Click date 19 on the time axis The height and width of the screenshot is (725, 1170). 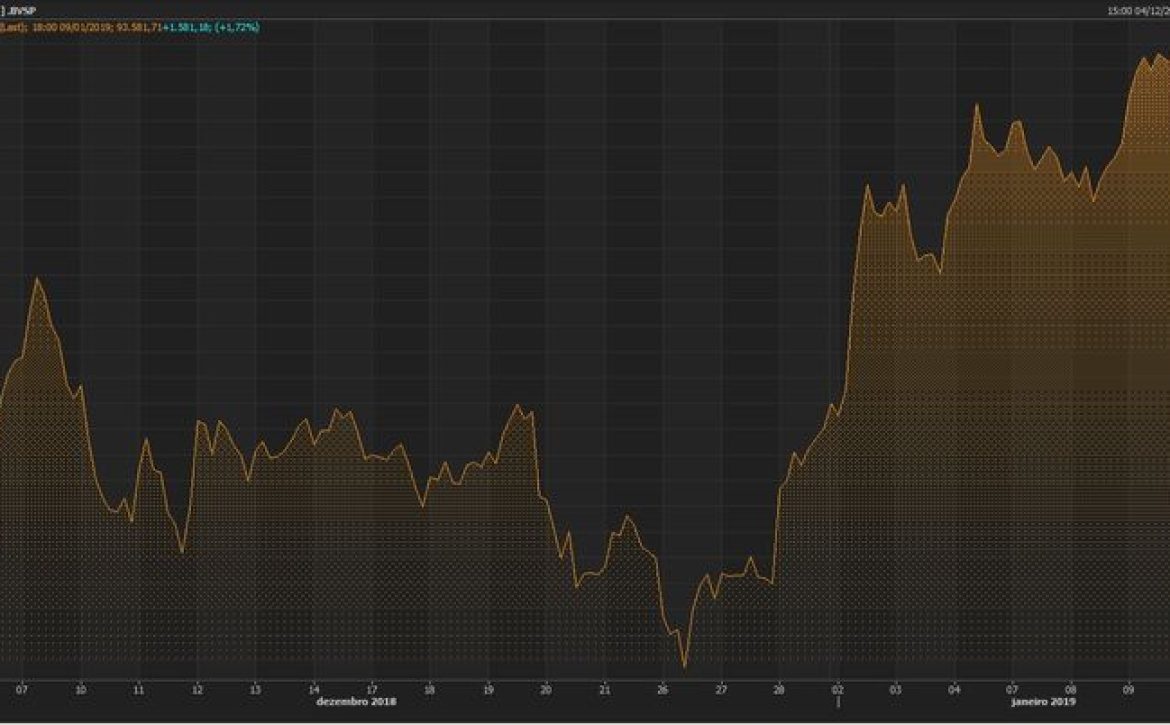click(488, 689)
